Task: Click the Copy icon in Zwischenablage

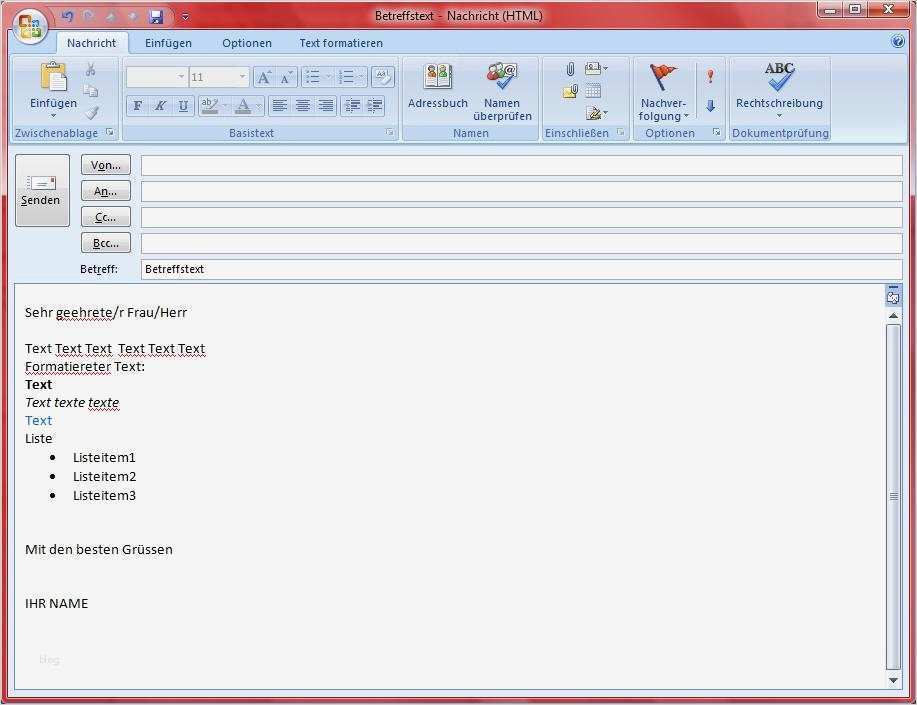Action: coord(91,91)
